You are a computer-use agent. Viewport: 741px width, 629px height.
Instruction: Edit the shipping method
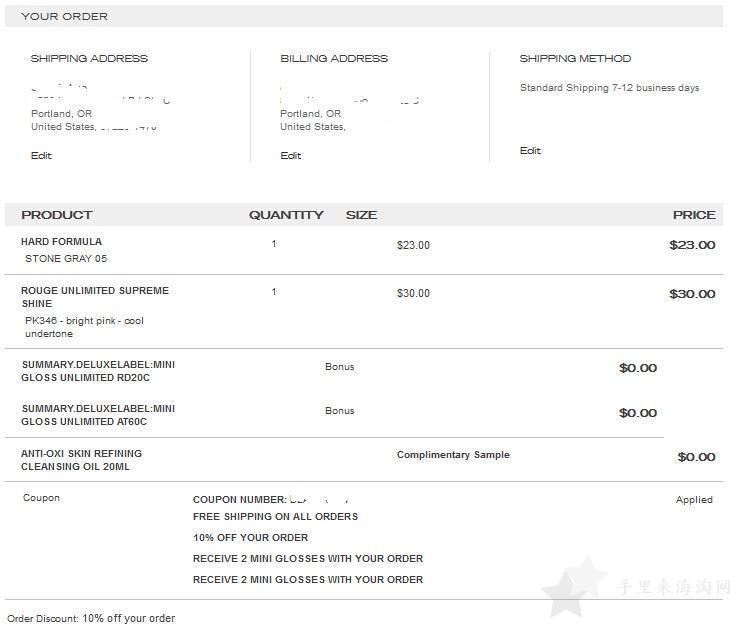(530, 150)
